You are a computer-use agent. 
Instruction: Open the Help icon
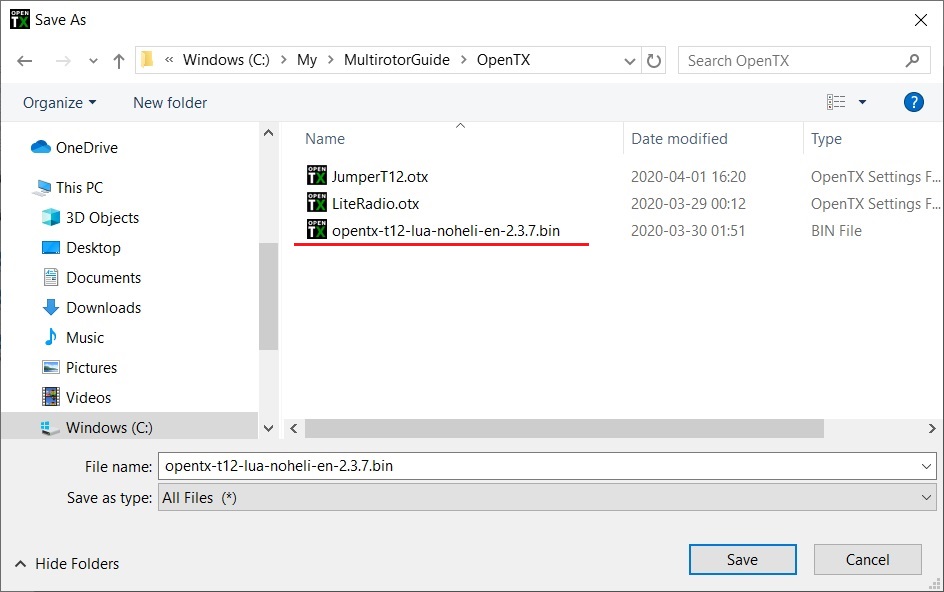click(x=913, y=102)
